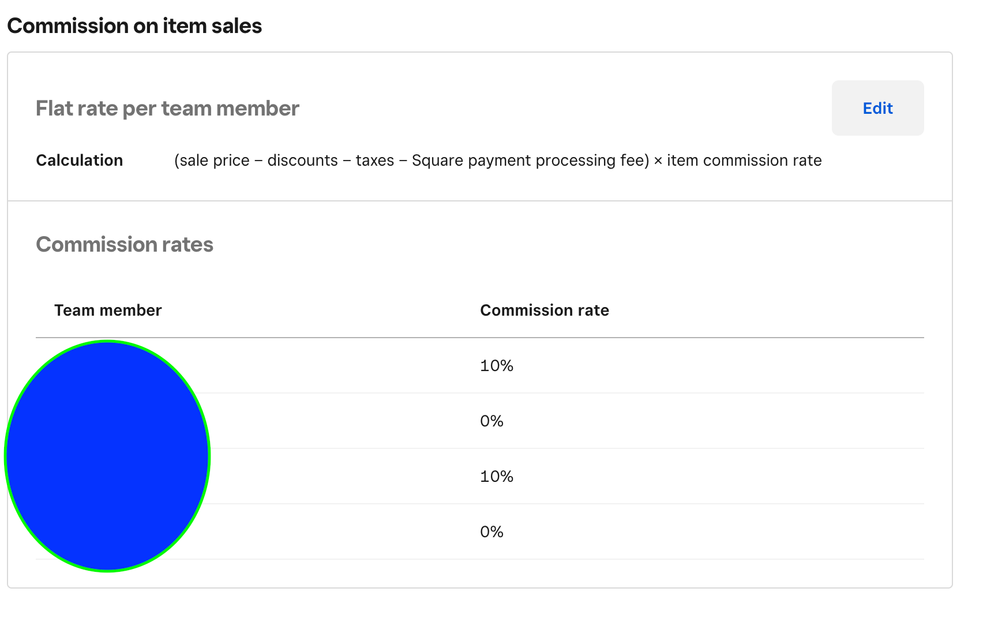The height and width of the screenshot is (621, 998).
Task: Click the divider above the Commission rates section
Action: pos(480,201)
